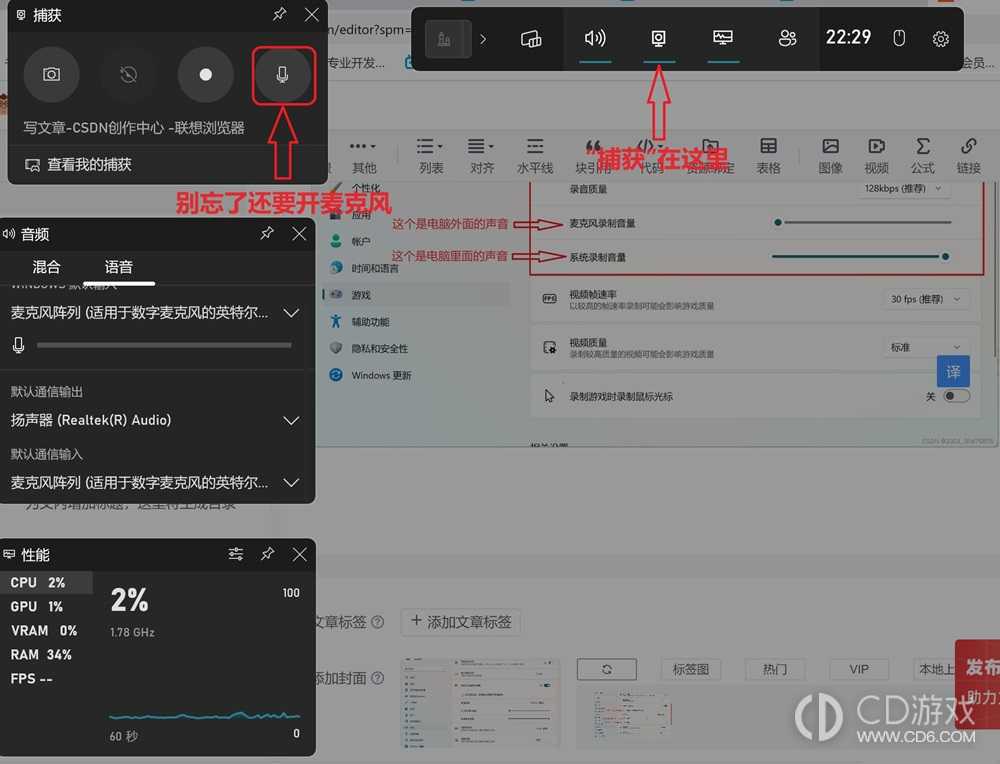Pin the 音频 panel with the pin icon

[266, 233]
